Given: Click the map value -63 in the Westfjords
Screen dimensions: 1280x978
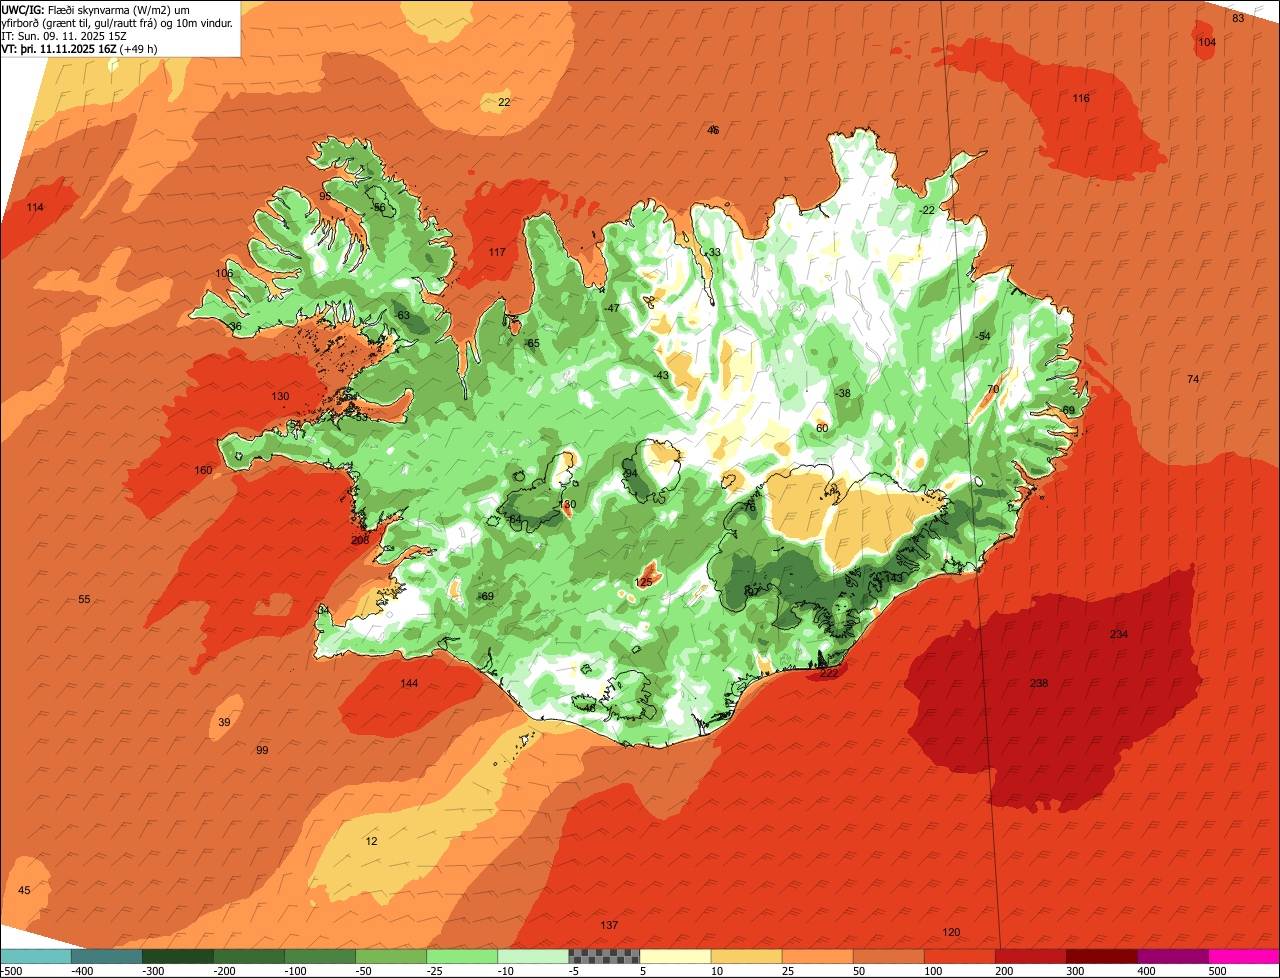Looking at the screenshot, I should [402, 315].
